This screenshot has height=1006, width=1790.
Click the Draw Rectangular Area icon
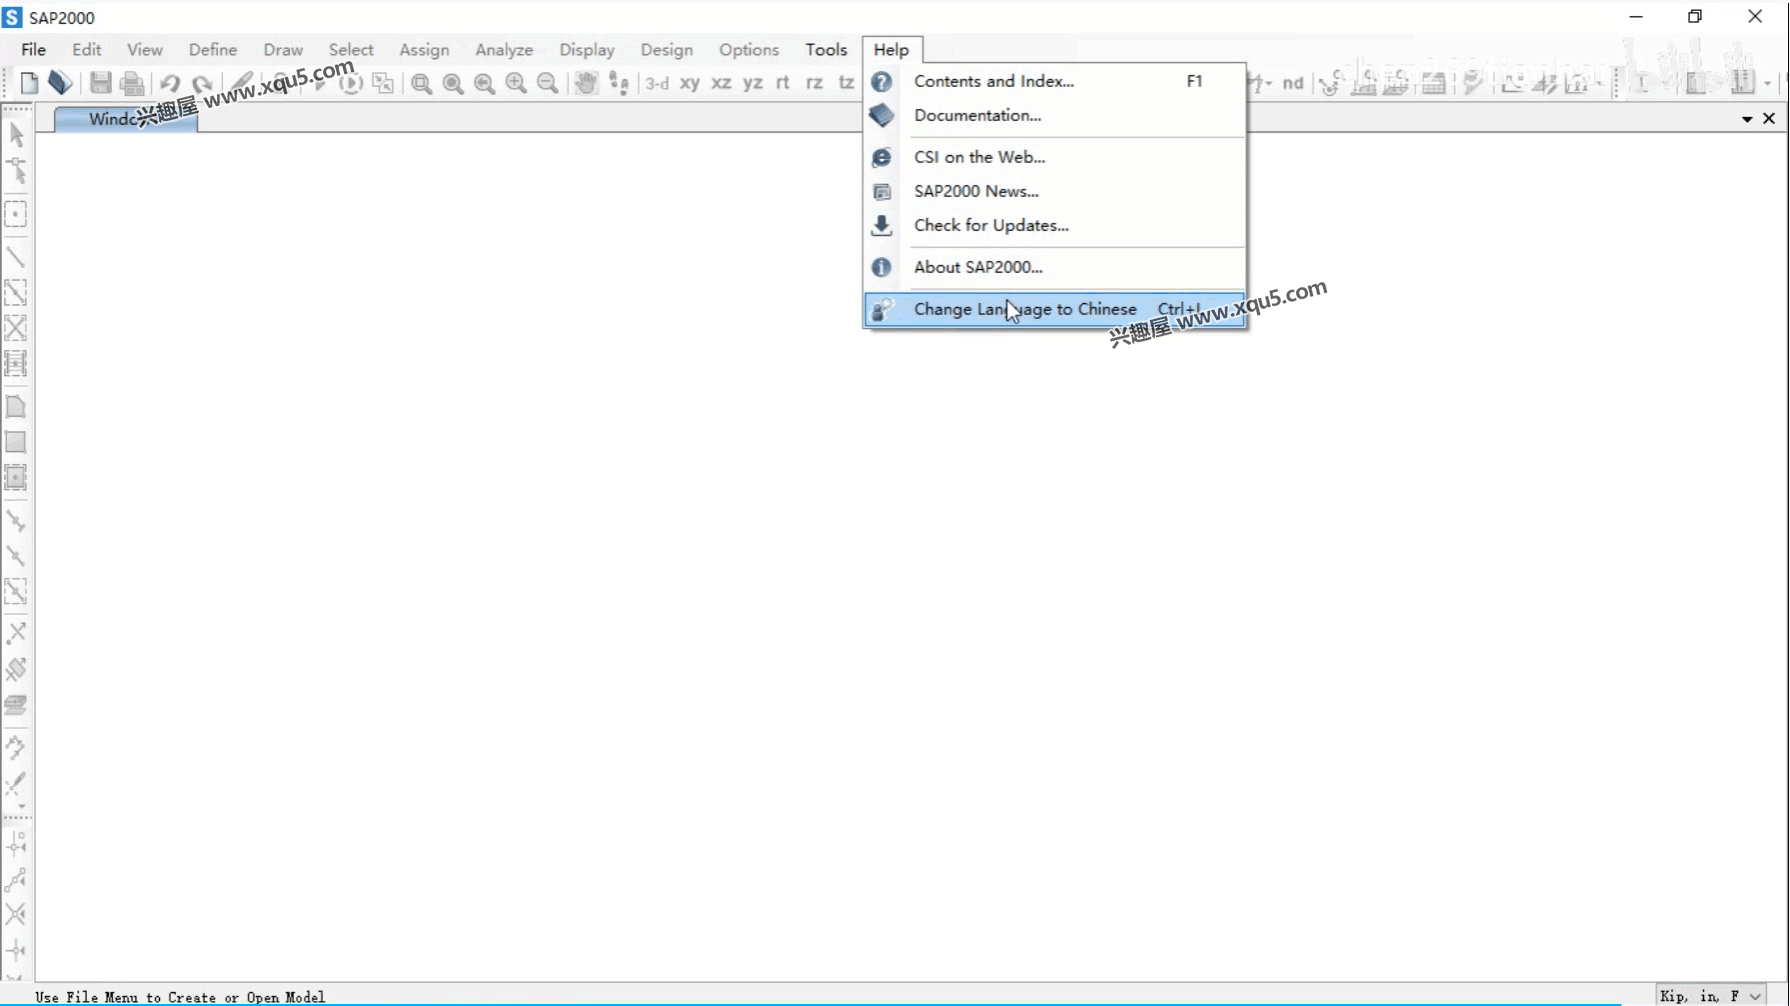coord(16,442)
